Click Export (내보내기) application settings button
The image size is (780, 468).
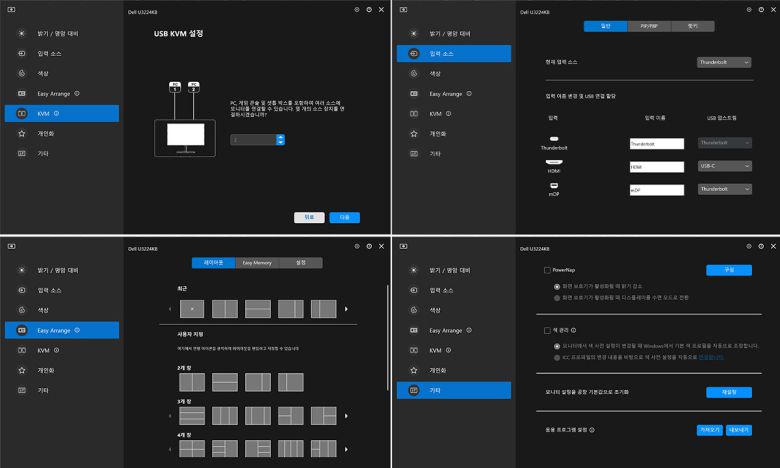[739, 430]
